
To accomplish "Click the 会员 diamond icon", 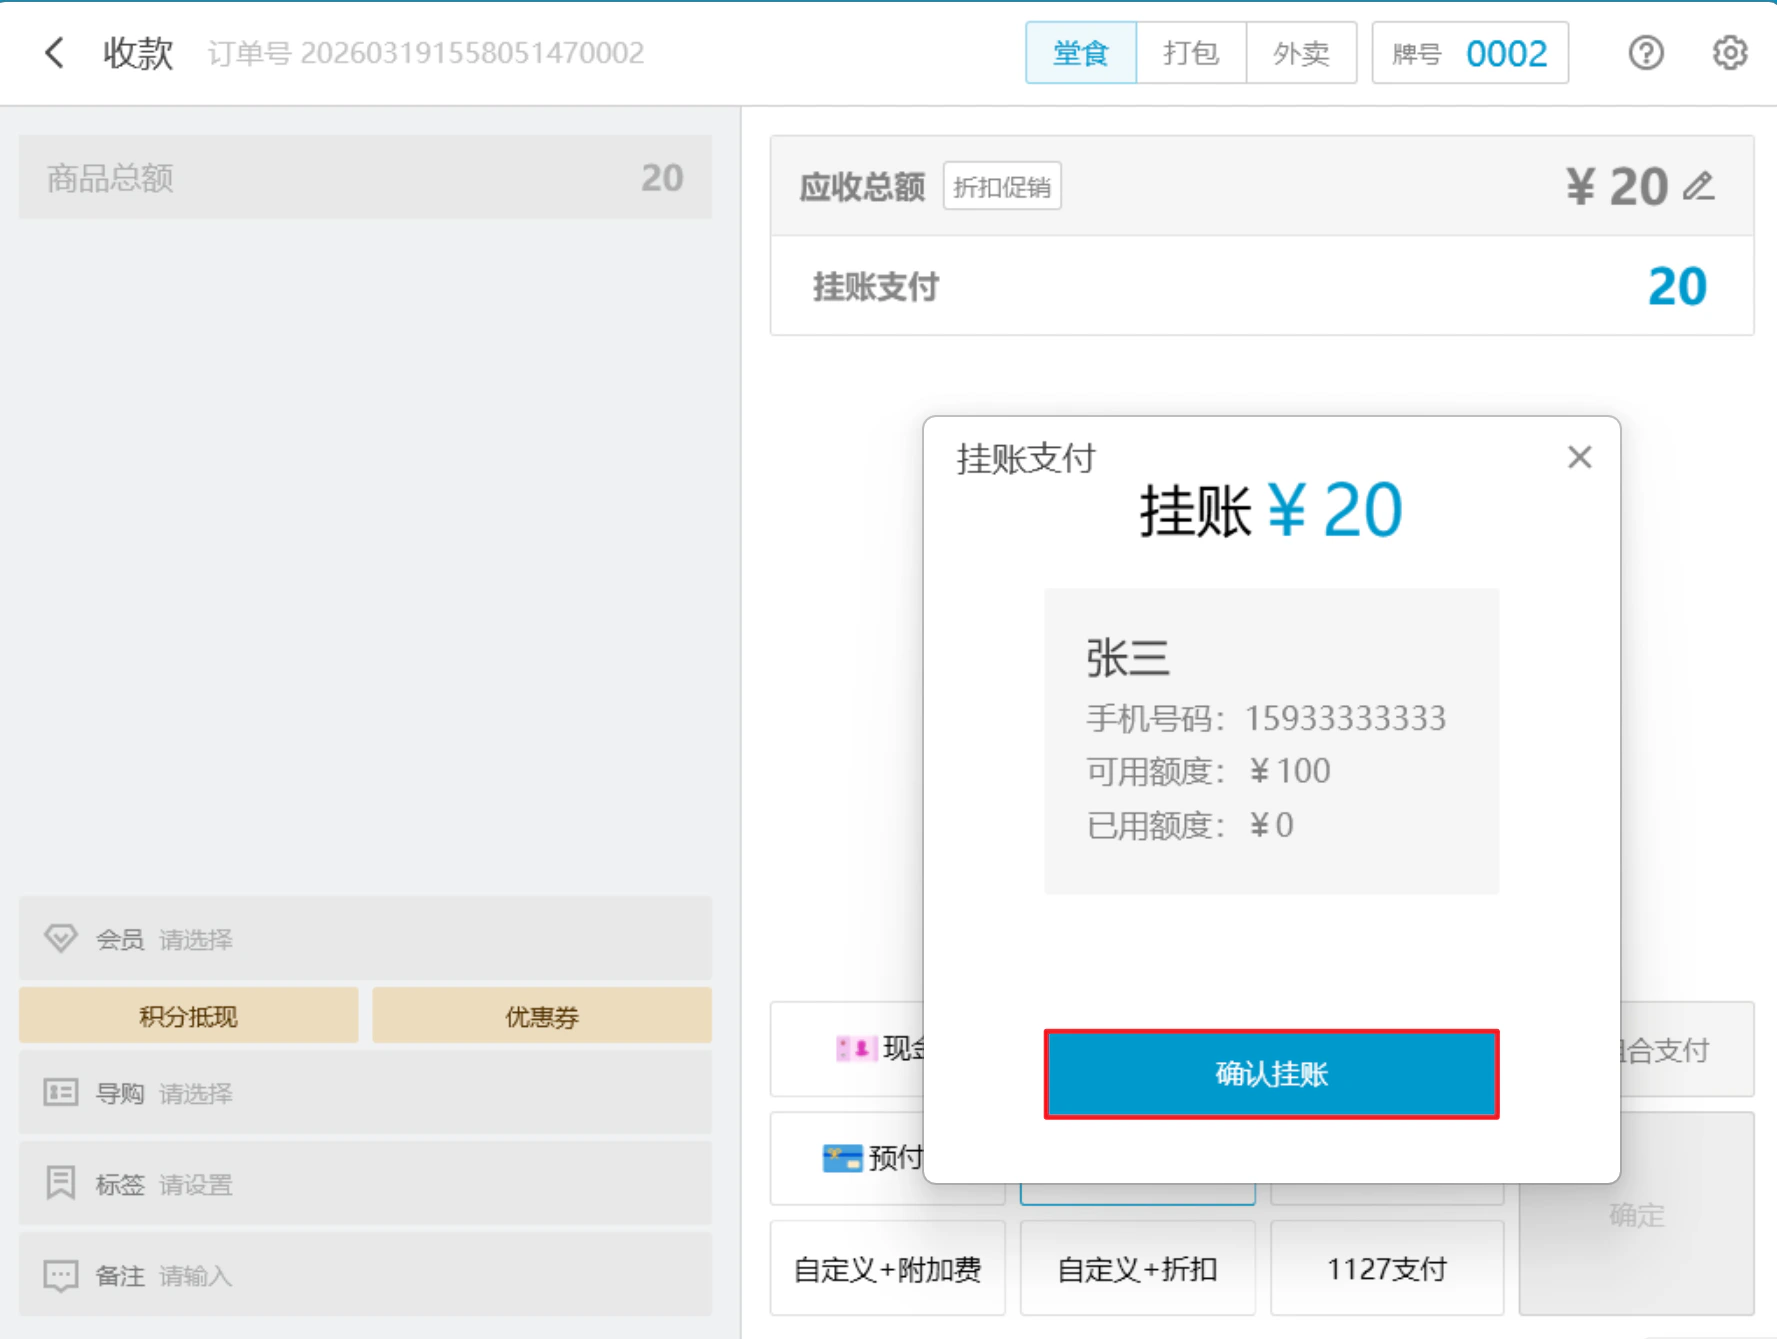I will pyautogui.click(x=60, y=938).
